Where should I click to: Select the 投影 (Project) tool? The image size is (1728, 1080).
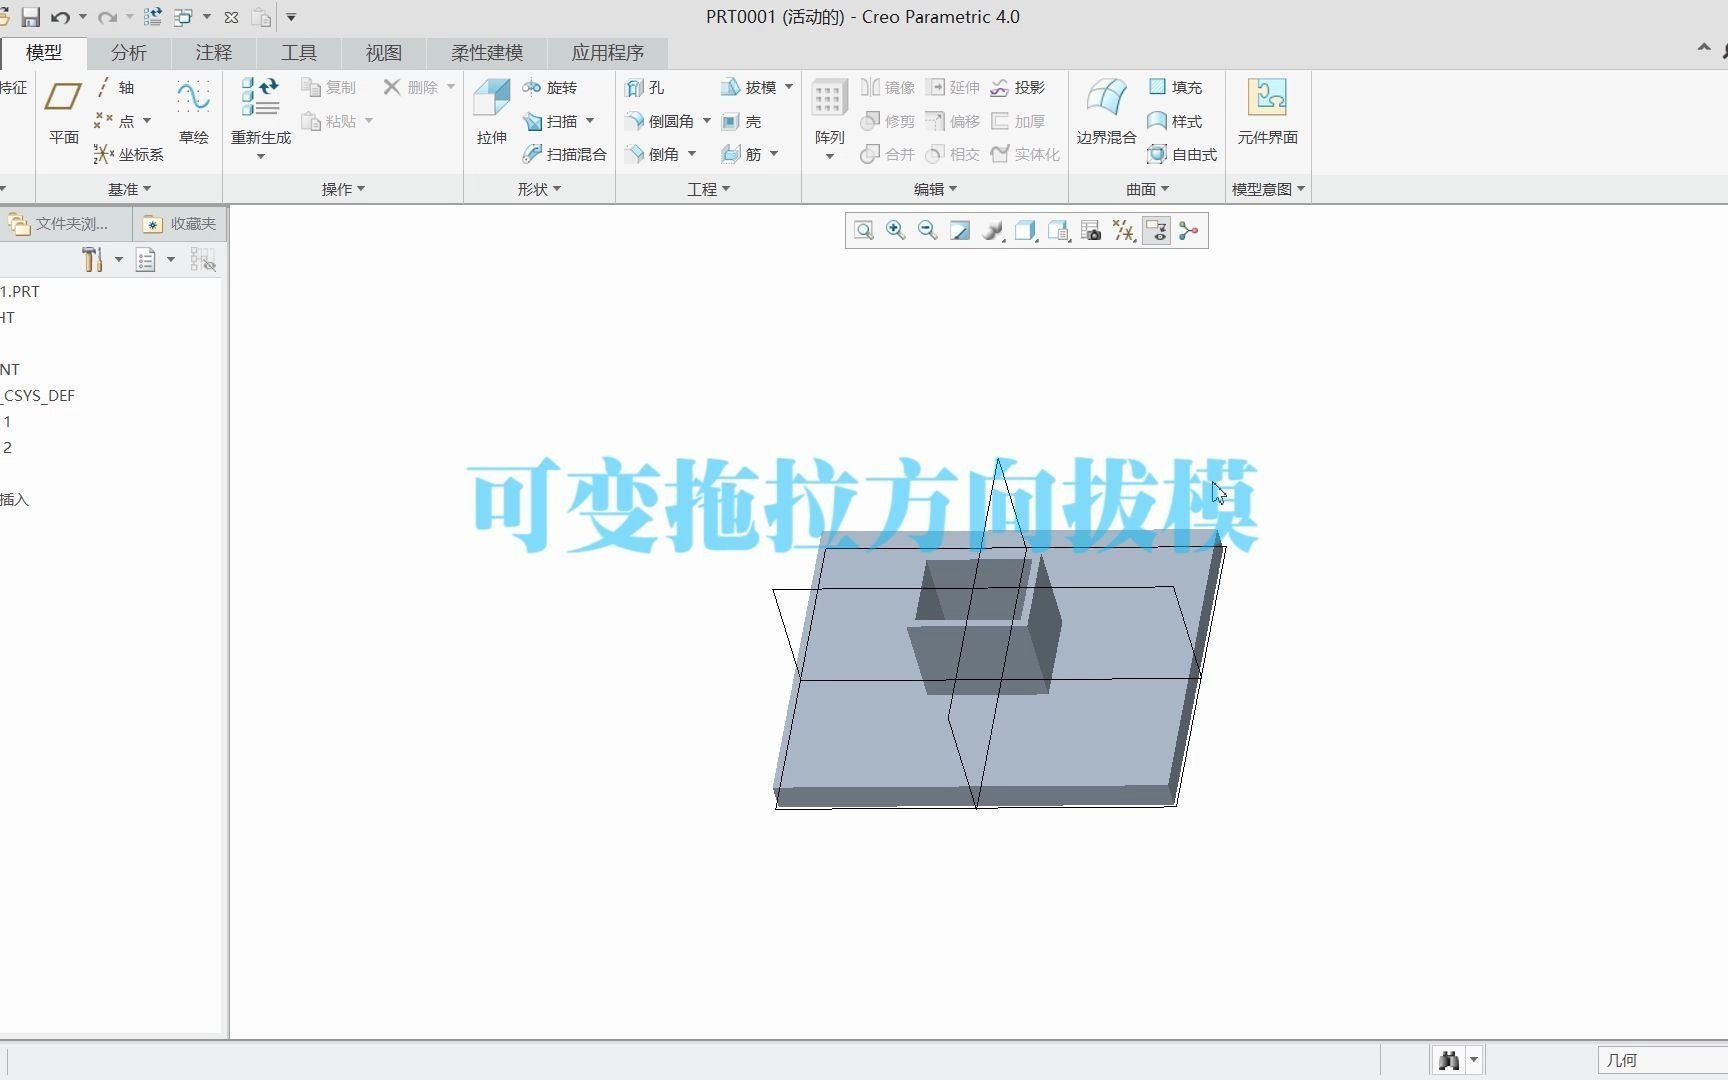(x=1018, y=87)
